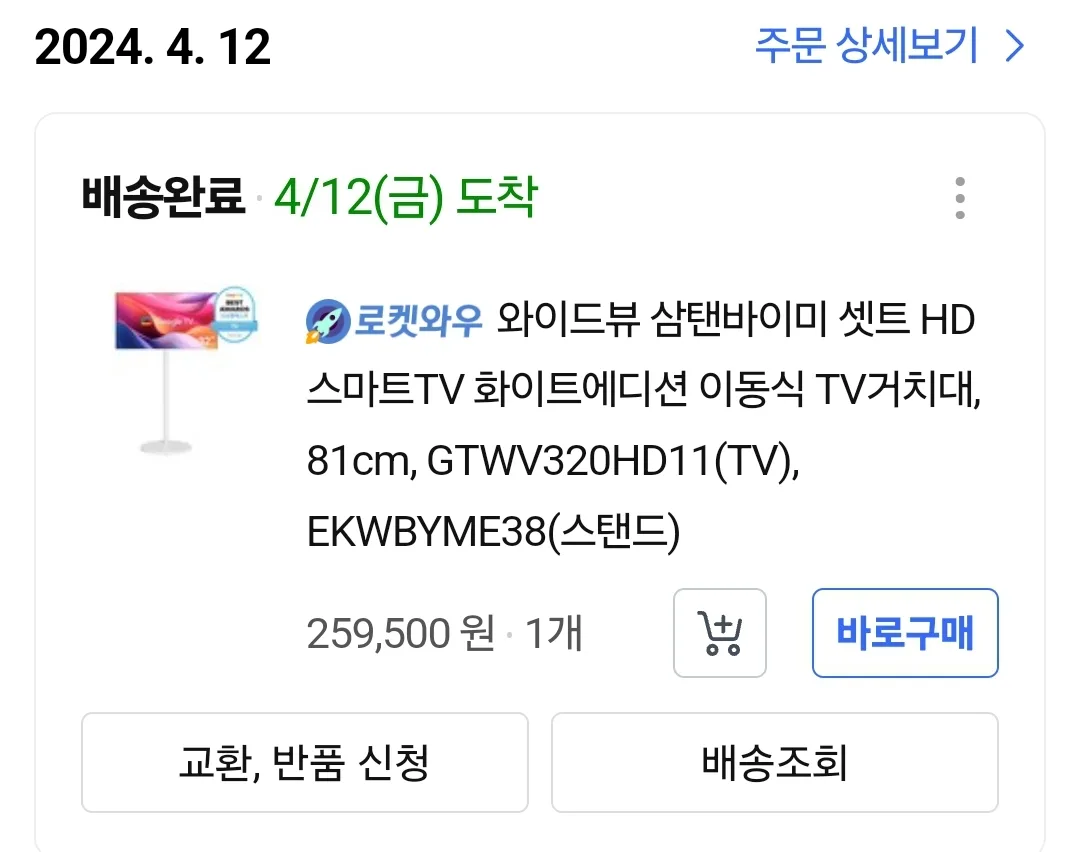Tap the 1개 quantity label
This screenshot has height=852, width=1080.
[554, 634]
